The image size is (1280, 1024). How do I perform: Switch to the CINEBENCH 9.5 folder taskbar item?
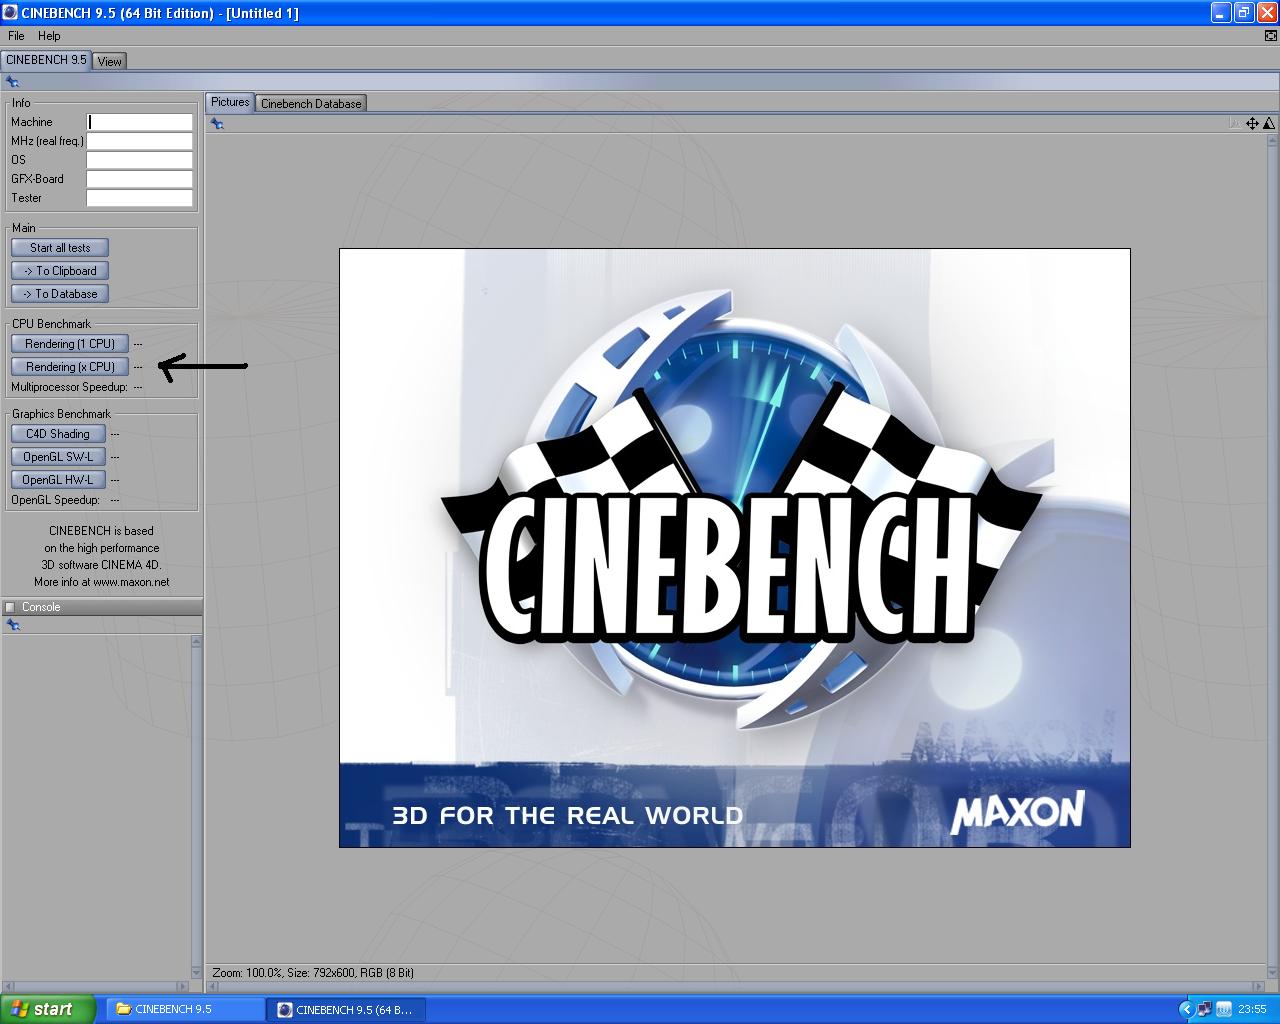pyautogui.click(x=185, y=1009)
